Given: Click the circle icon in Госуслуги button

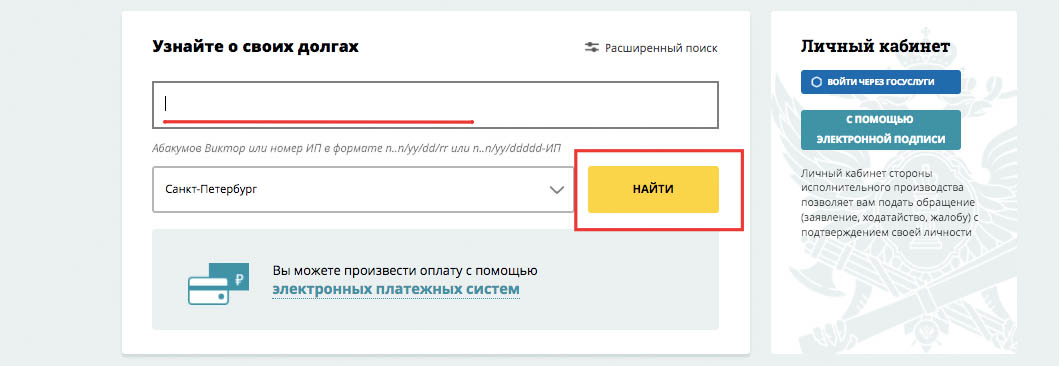Looking at the screenshot, I should click(816, 82).
